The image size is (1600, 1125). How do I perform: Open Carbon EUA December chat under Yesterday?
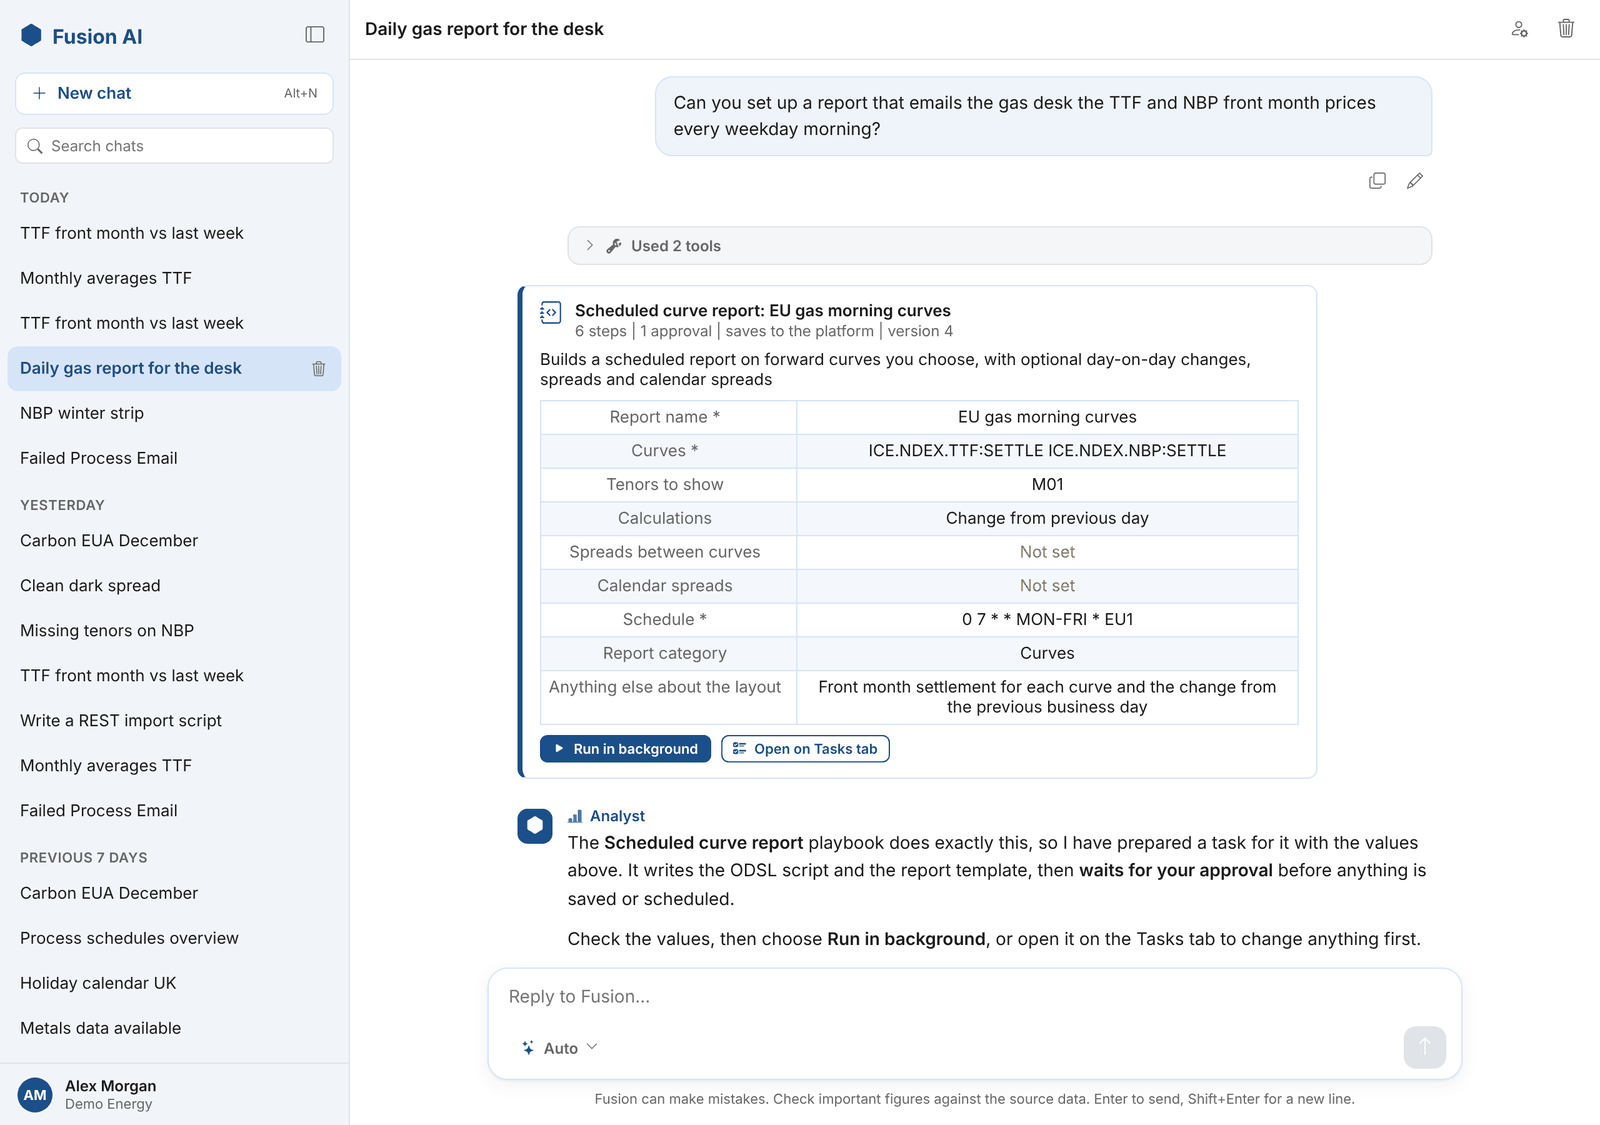pos(174,541)
